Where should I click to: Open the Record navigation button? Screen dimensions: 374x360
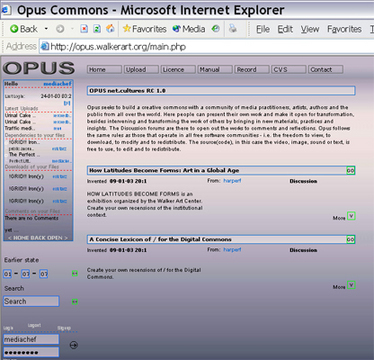[x=251, y=70]
